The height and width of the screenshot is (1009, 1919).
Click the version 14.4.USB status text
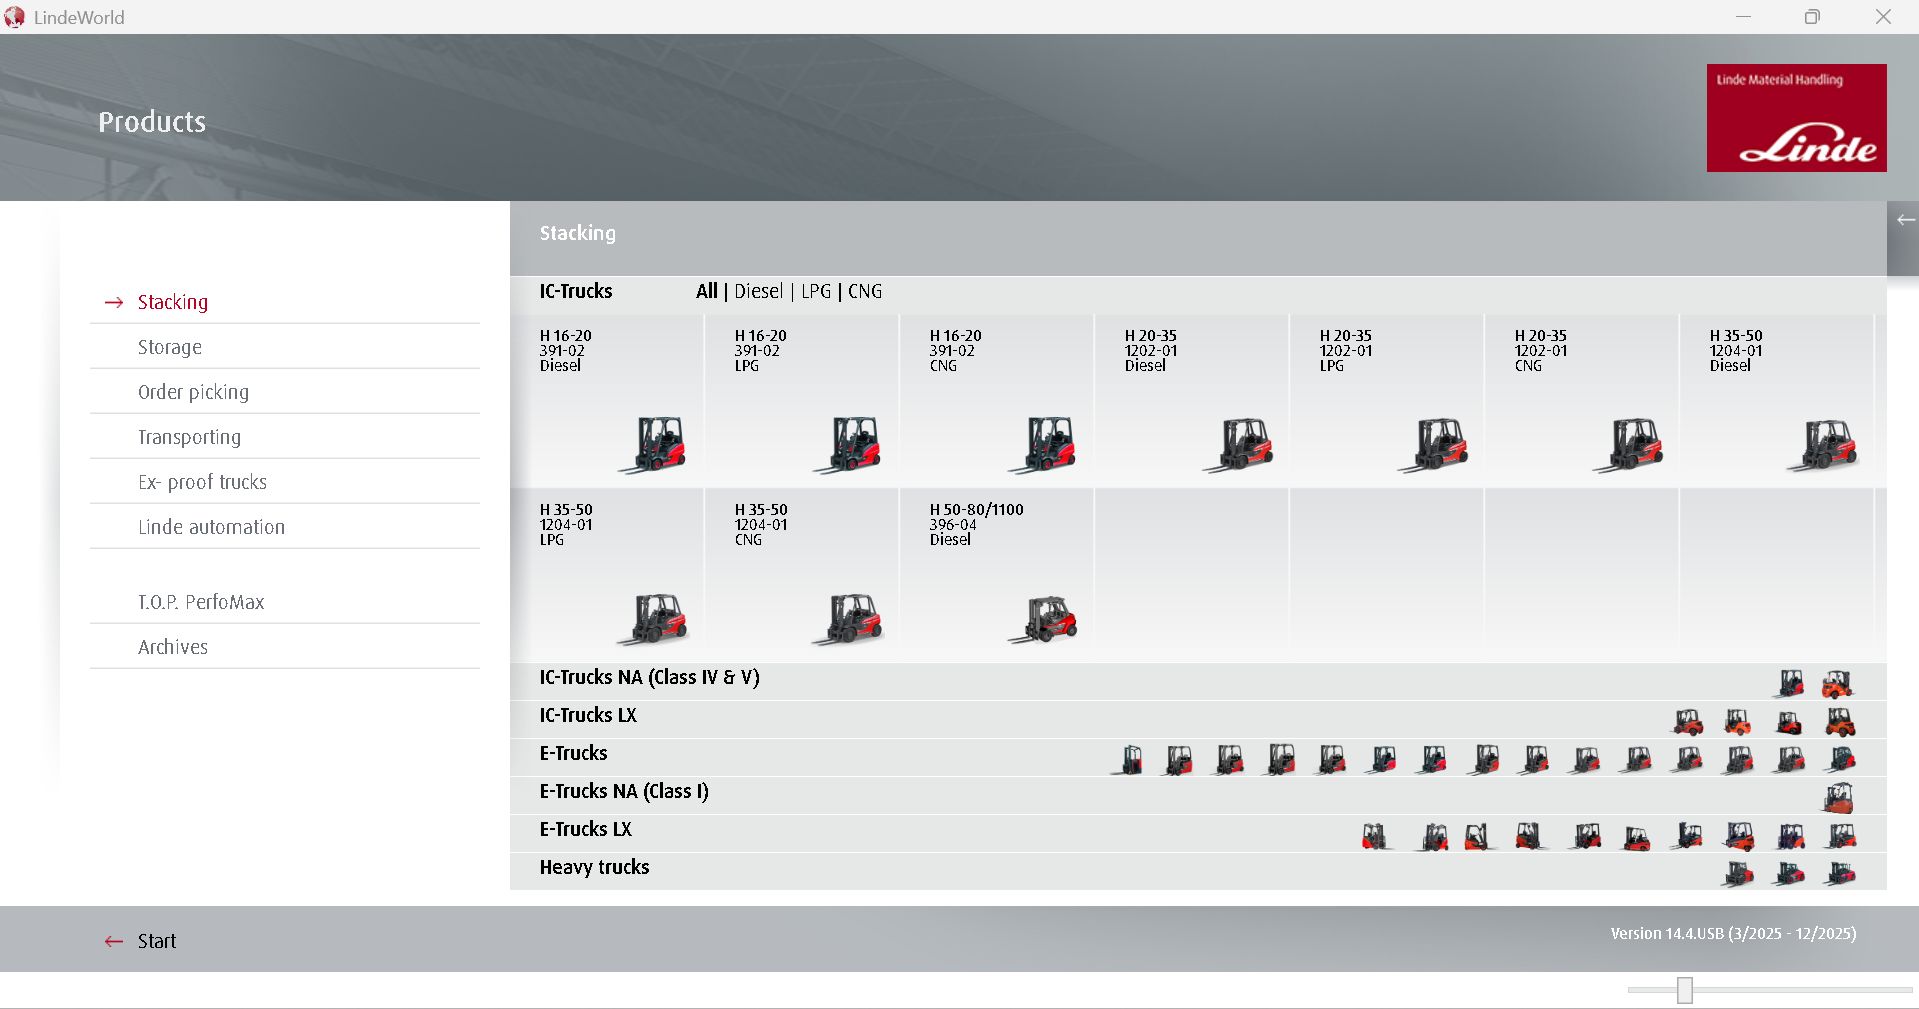click(x=1733, y=933)
